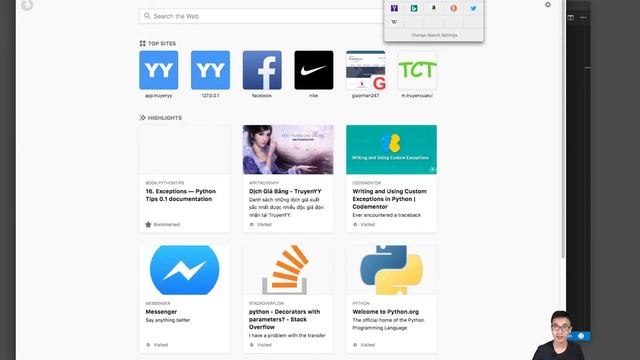The image size is (640, 360).
Task: Open the Nike top site tile
Action: click(314, 70)
